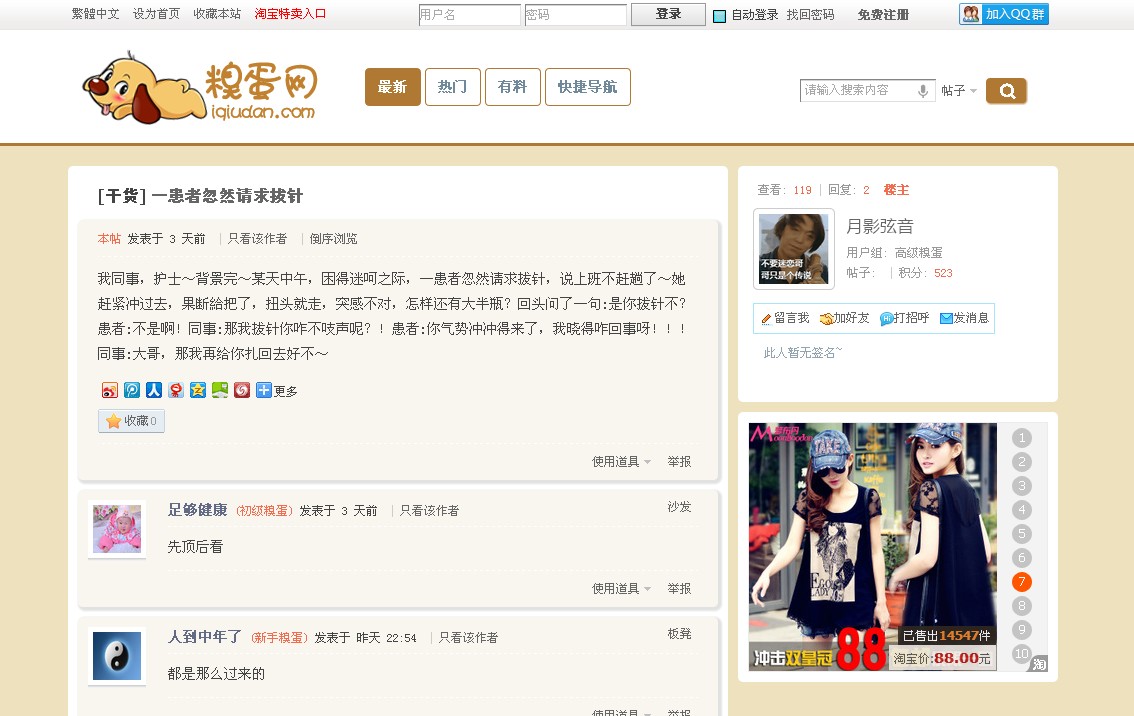Select carousel slide 8
Viewport: 1134px width, 716px height.
pyautogui.click(x=1022, y=605)
